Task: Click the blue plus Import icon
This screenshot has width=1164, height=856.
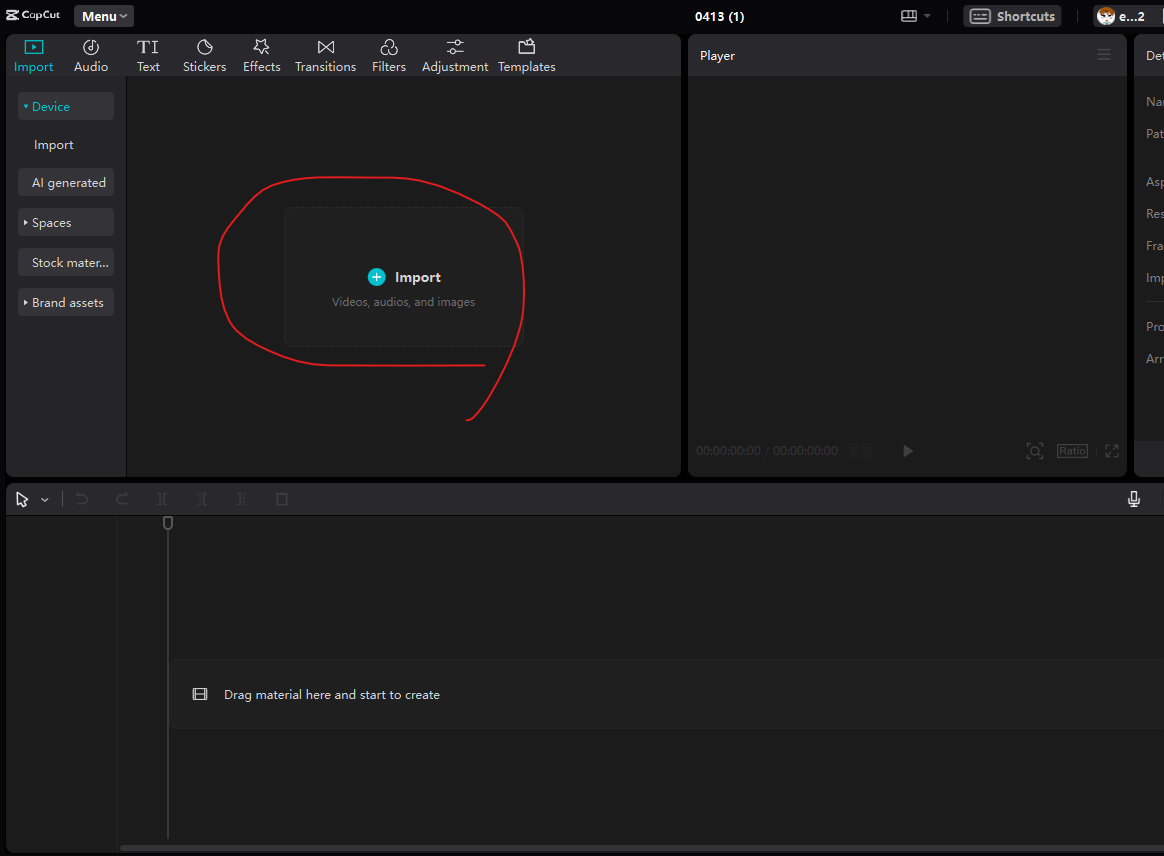Action: pyautogui.click(x=376, y=277)
